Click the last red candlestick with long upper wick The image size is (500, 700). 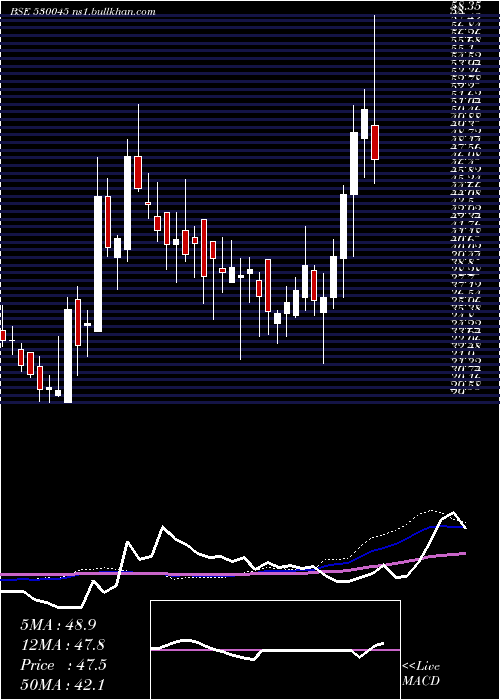(375, 142)
